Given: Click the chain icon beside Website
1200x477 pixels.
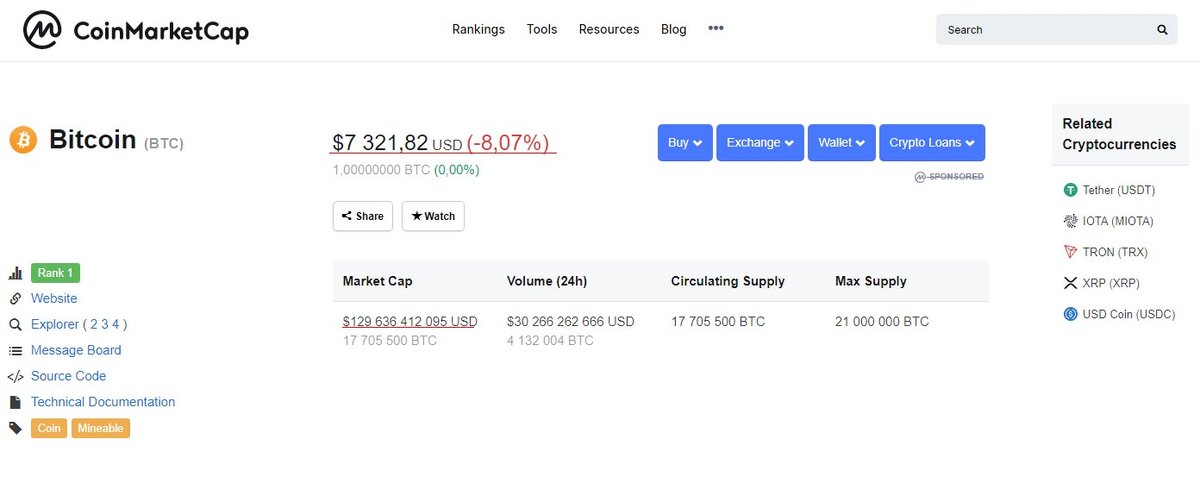Looking at the screenshot, I should tap(15, 299).
